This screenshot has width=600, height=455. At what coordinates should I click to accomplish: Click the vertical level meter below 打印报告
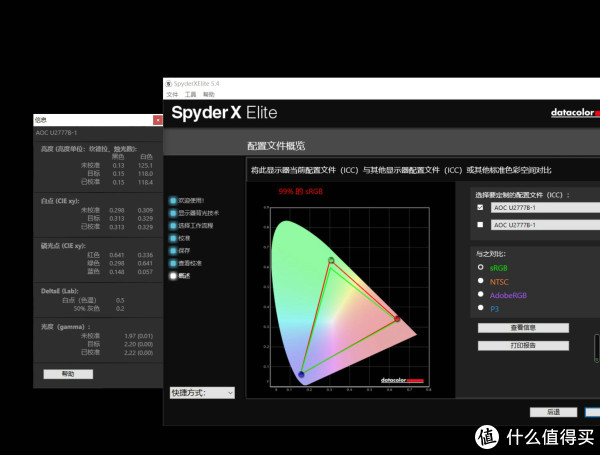[597, 348]
